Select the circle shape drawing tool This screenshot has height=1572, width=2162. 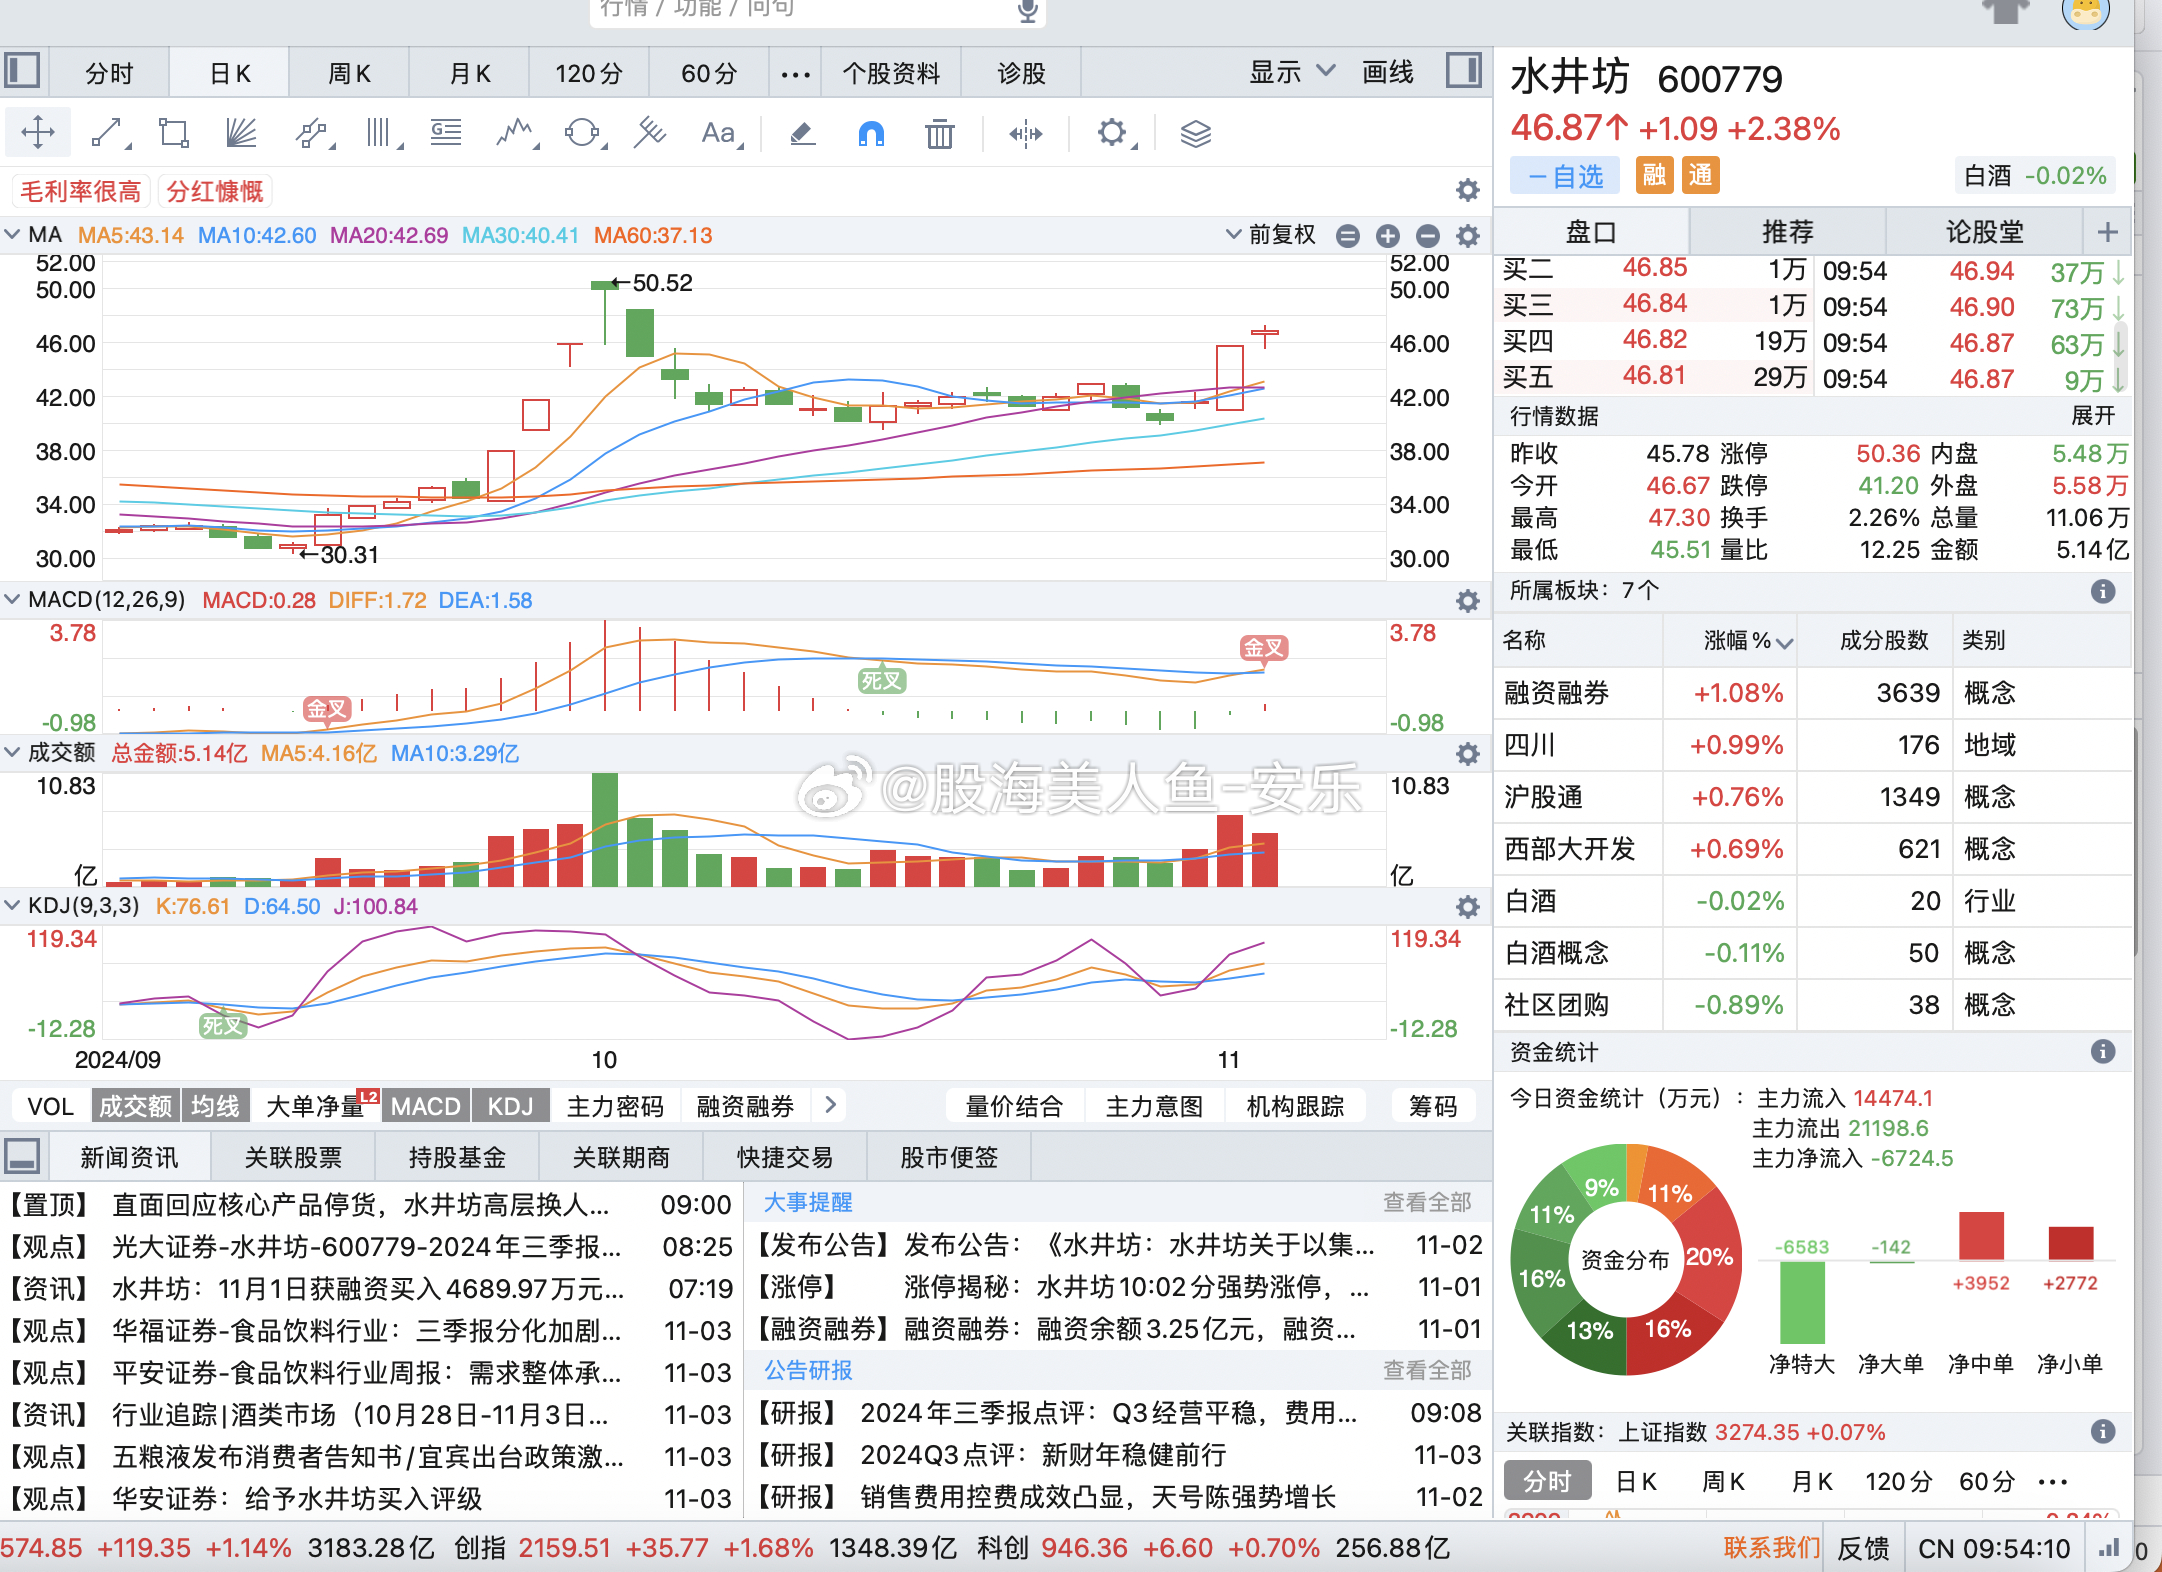click(584, 133)
